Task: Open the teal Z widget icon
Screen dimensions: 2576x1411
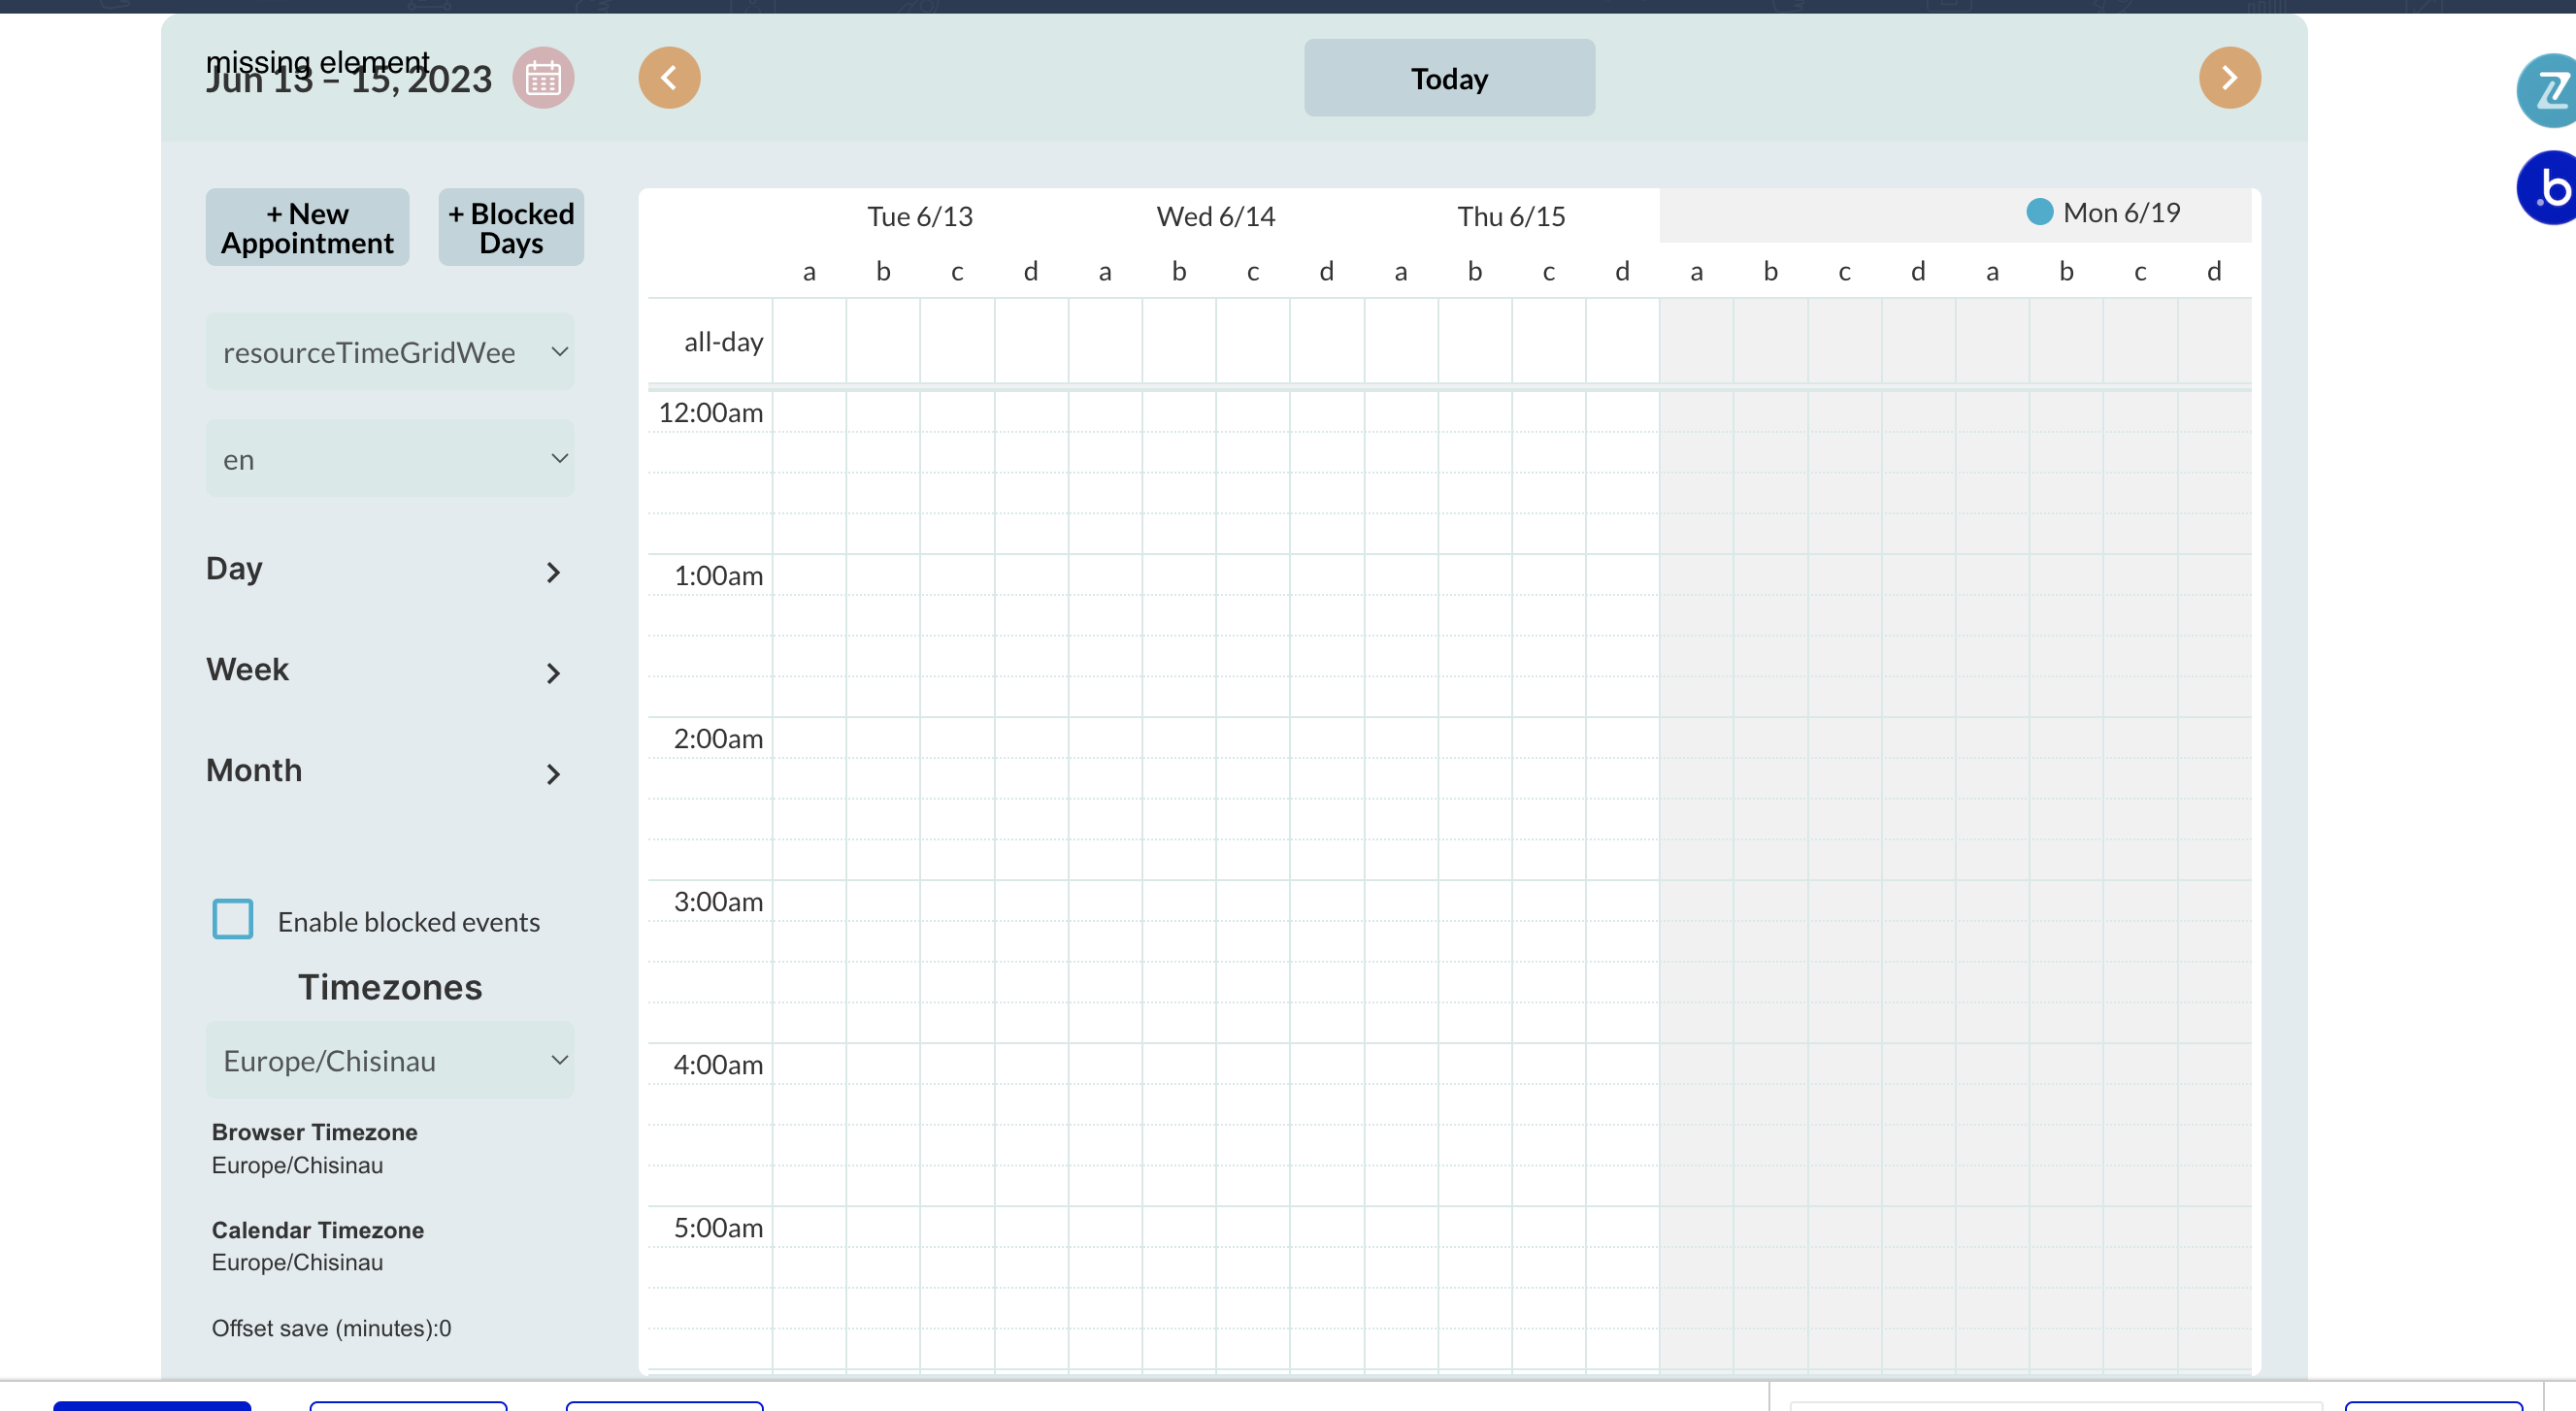Action: coord(2547,91)
